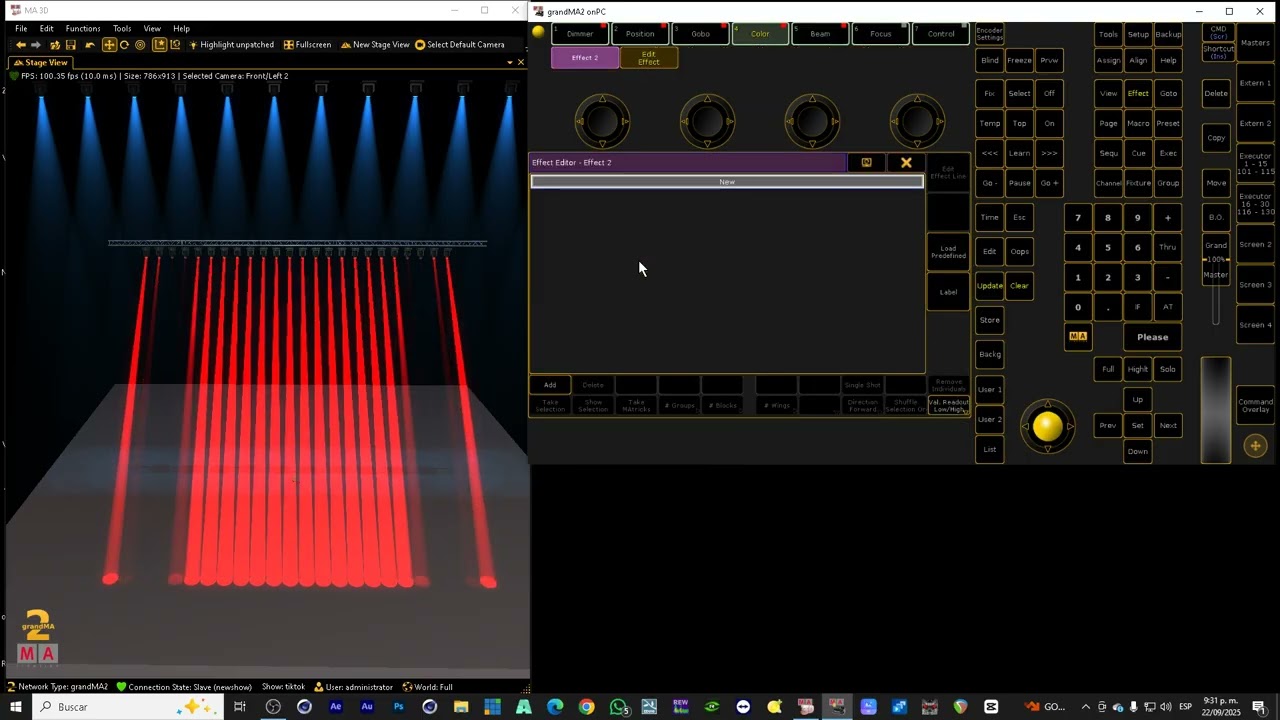1280x720 pixels.
Task: Click the first encoder knob
Action: (x=602, y=121)
